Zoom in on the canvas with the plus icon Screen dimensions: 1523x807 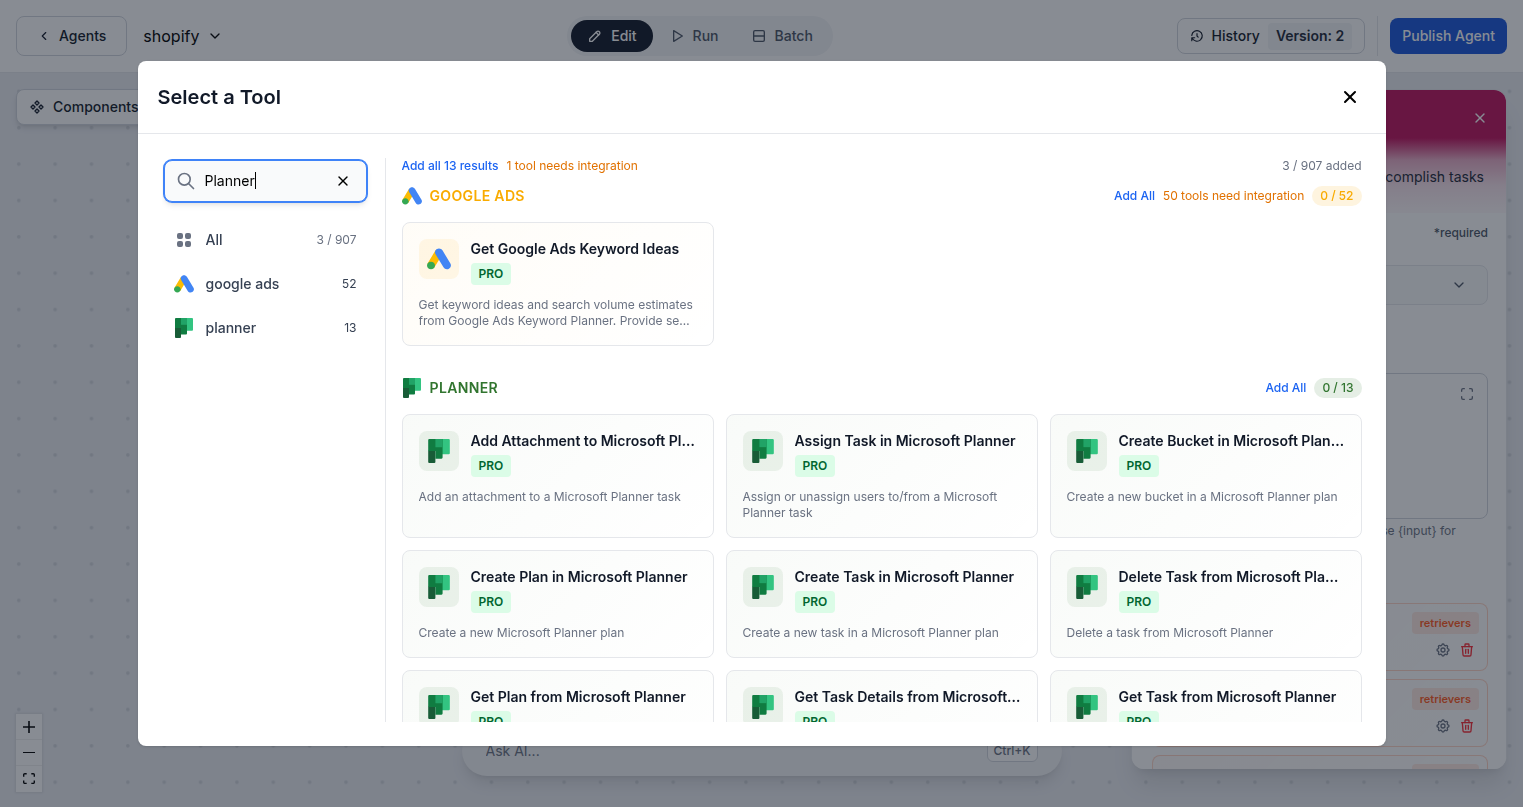[x=28, y=726]
